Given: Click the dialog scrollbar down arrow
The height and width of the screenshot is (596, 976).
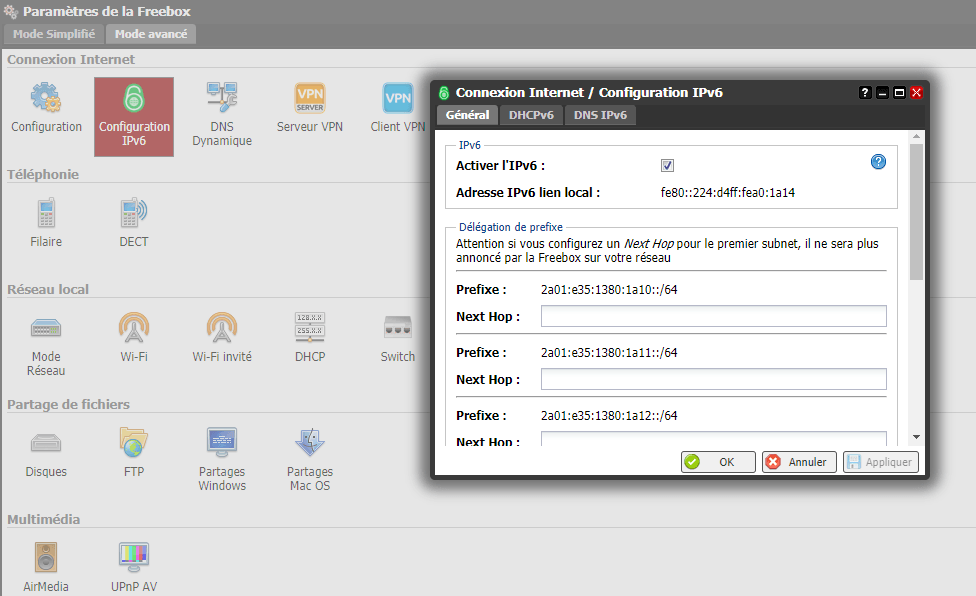Looking at the screenshot, I should 916,437.
